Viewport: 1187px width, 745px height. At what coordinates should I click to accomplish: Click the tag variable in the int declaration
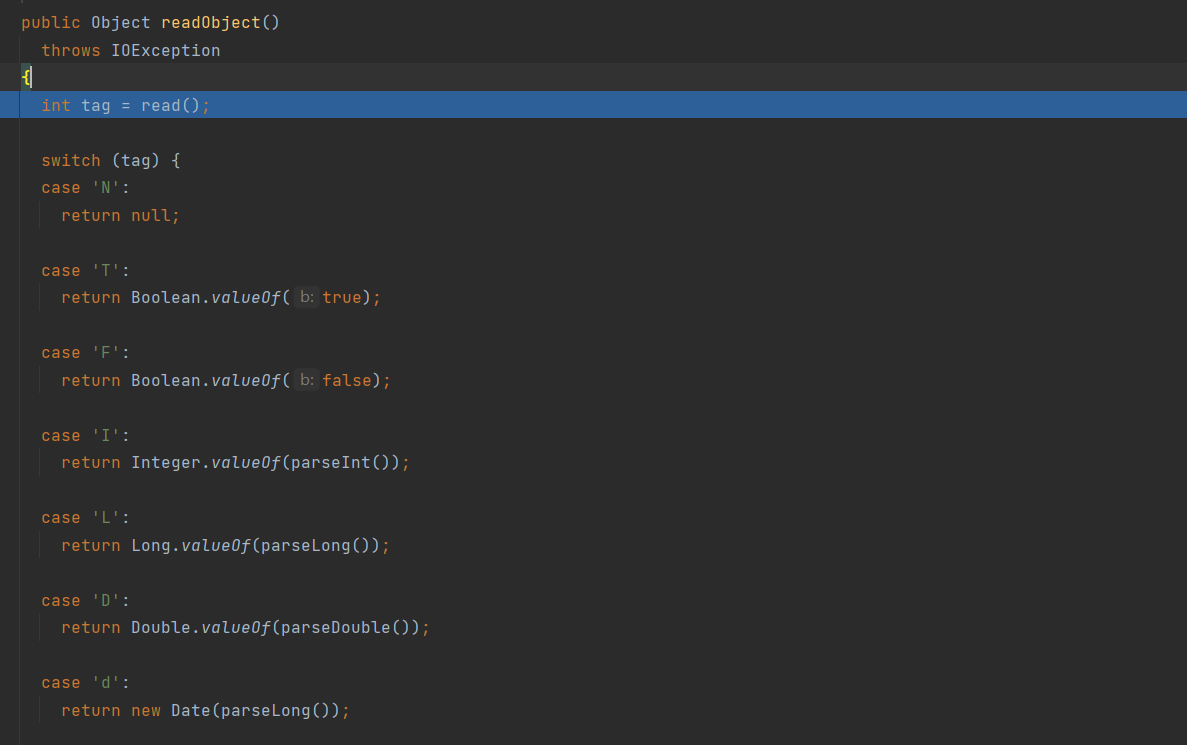[x=96, y=105]
